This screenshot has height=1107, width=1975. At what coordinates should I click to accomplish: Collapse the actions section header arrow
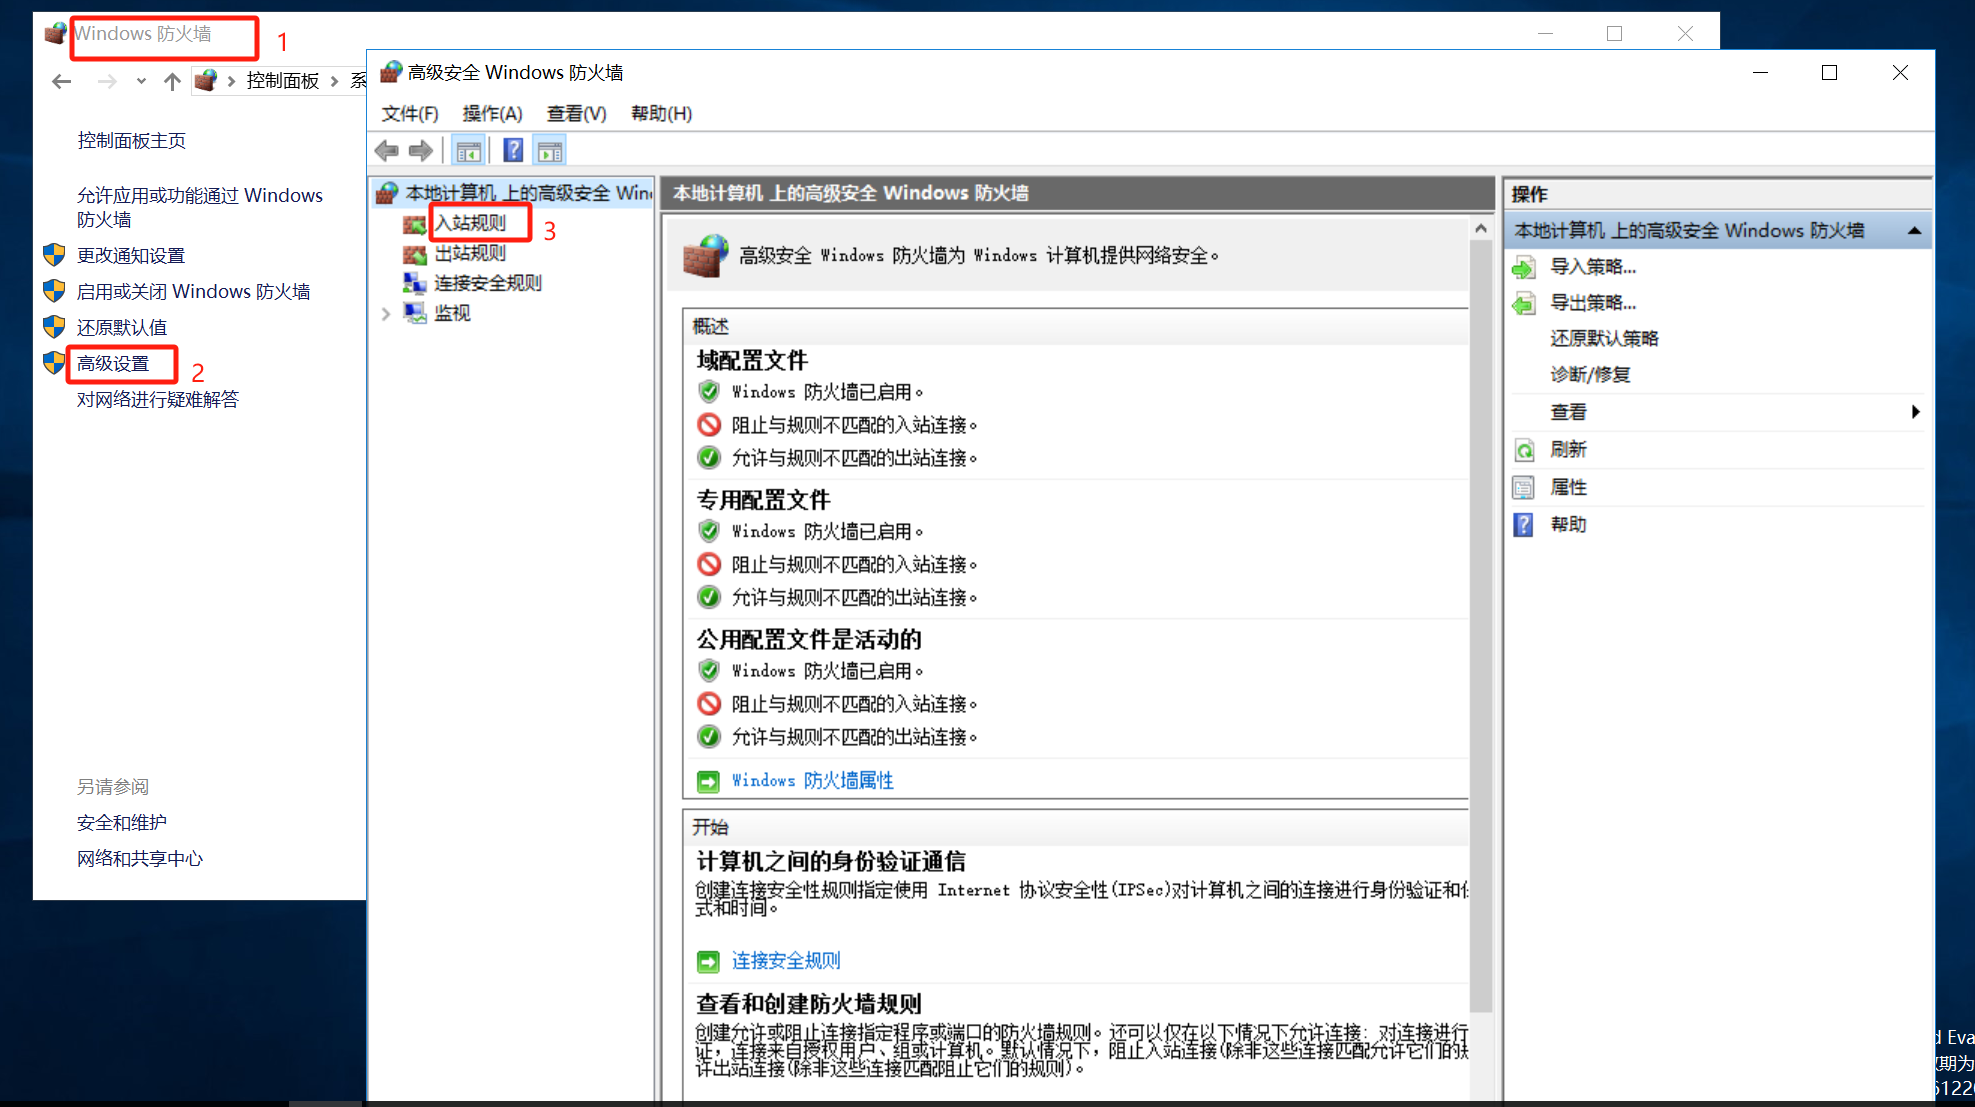tap(1914, 231)
